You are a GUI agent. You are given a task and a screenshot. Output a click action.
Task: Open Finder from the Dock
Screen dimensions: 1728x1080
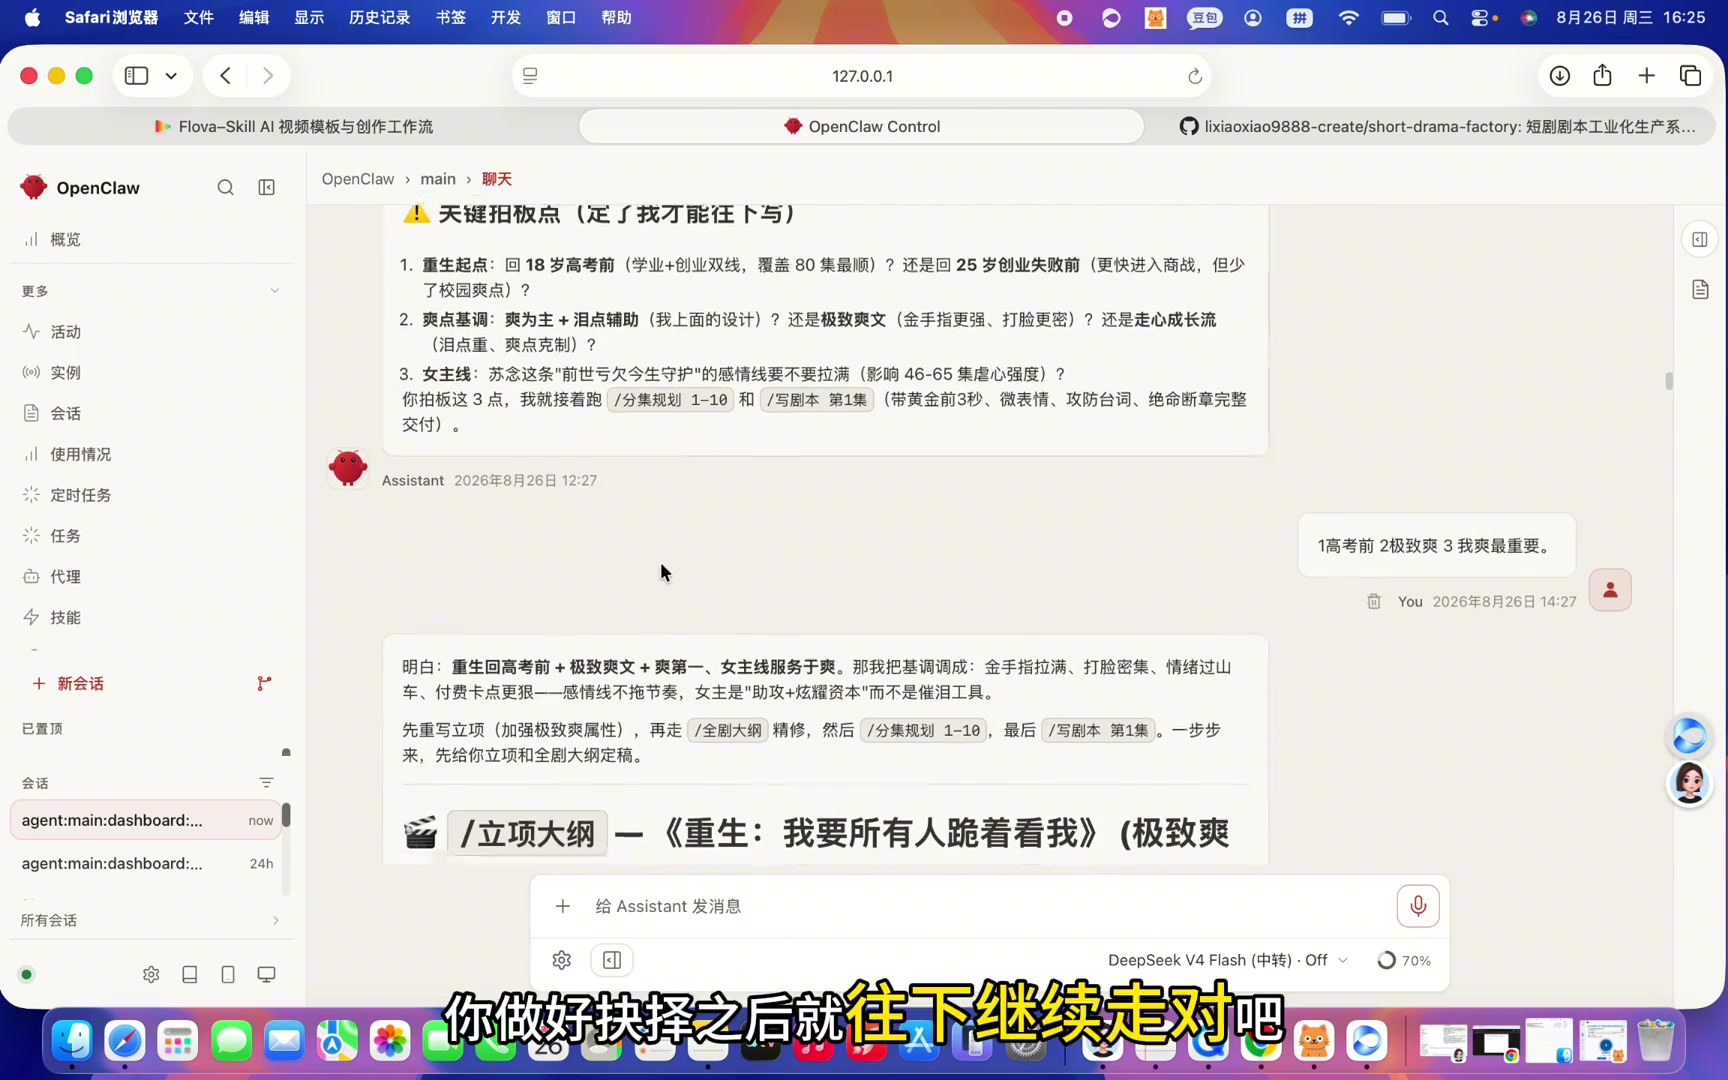(x=72, y=1041)
